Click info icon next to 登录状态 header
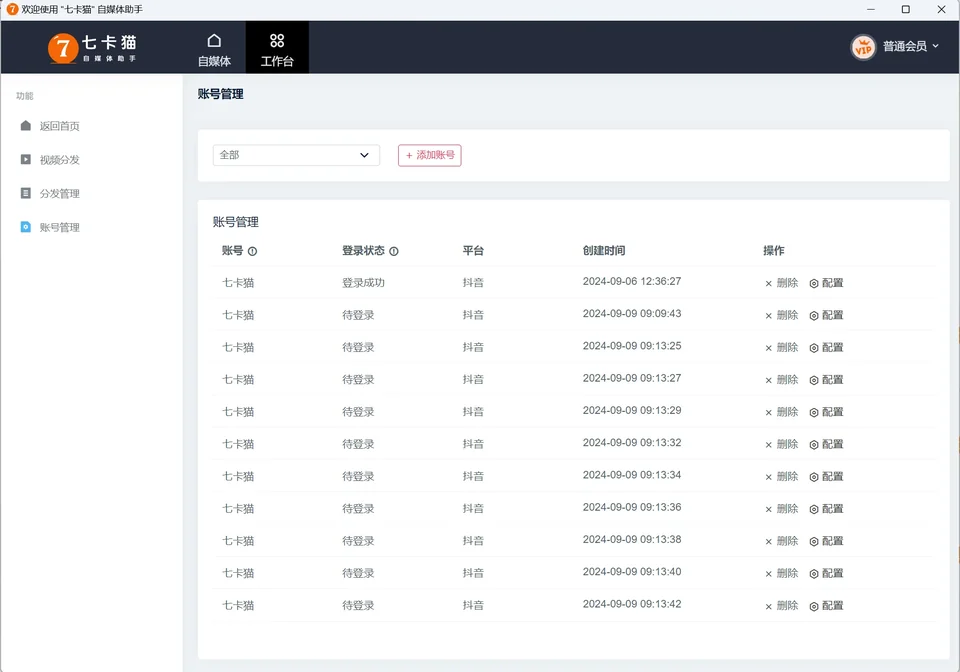This screenshot has width=960, height=672. point(394,251)
